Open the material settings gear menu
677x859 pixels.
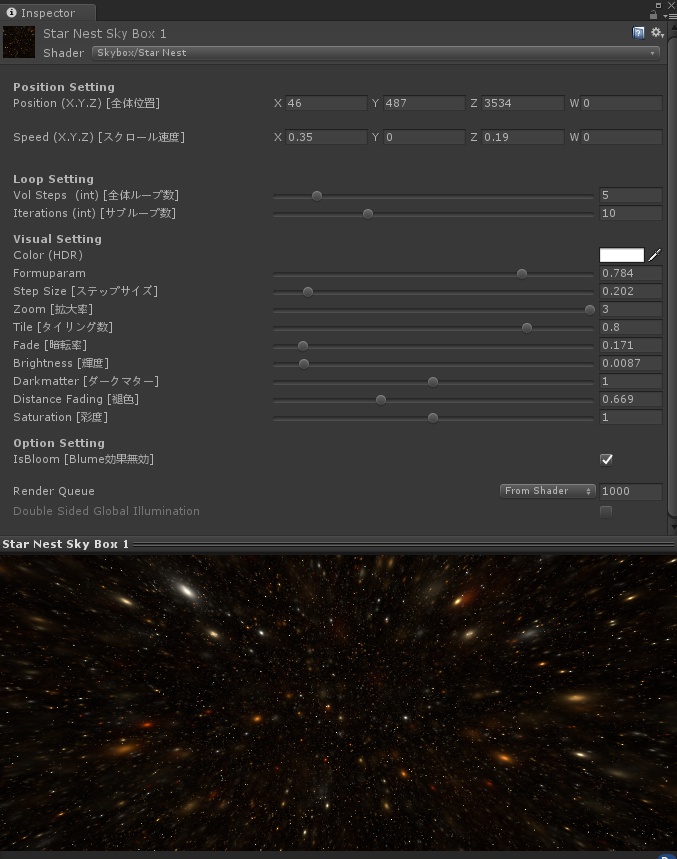(x=657, y=33)
